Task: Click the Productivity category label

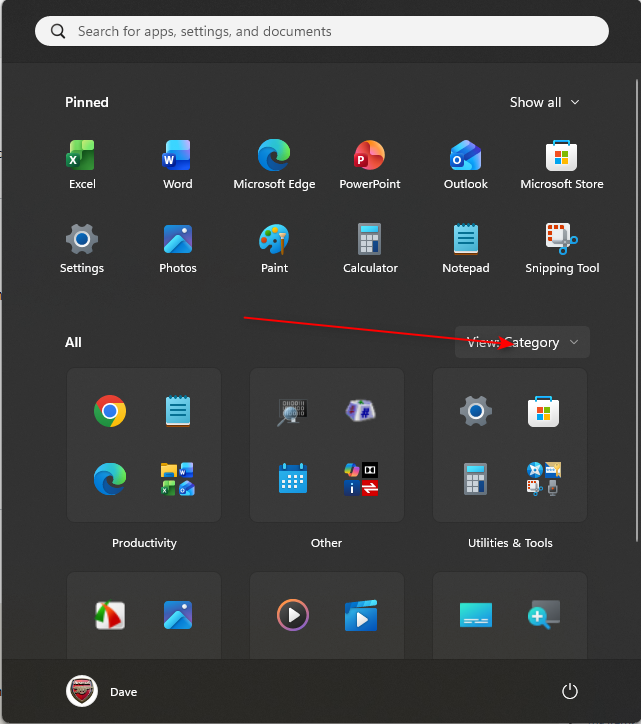Action: 144,543
